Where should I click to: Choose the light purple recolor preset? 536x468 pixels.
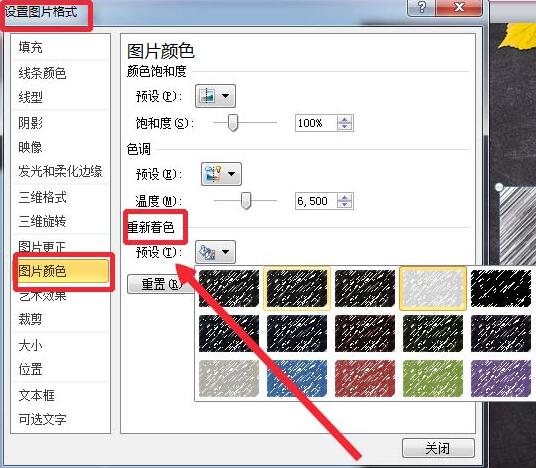click(501, 378)
